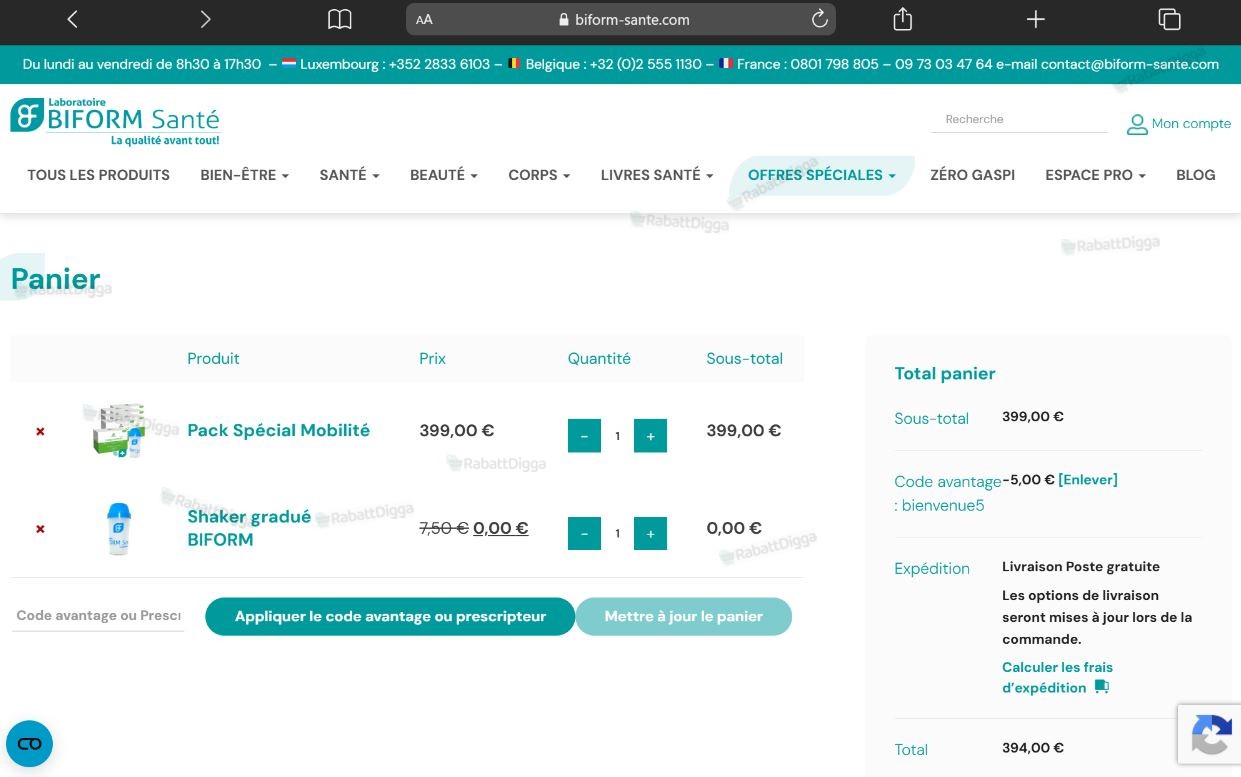
Task: Tap the AA reader text size control
Action: click(x=424, y=20)
